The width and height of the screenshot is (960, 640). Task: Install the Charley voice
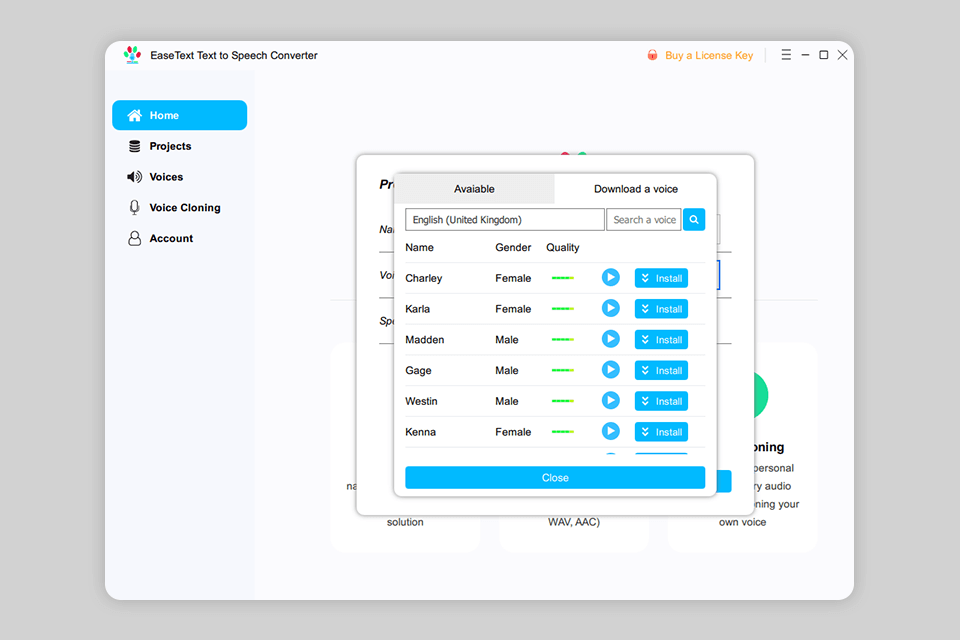click(661, 278)
